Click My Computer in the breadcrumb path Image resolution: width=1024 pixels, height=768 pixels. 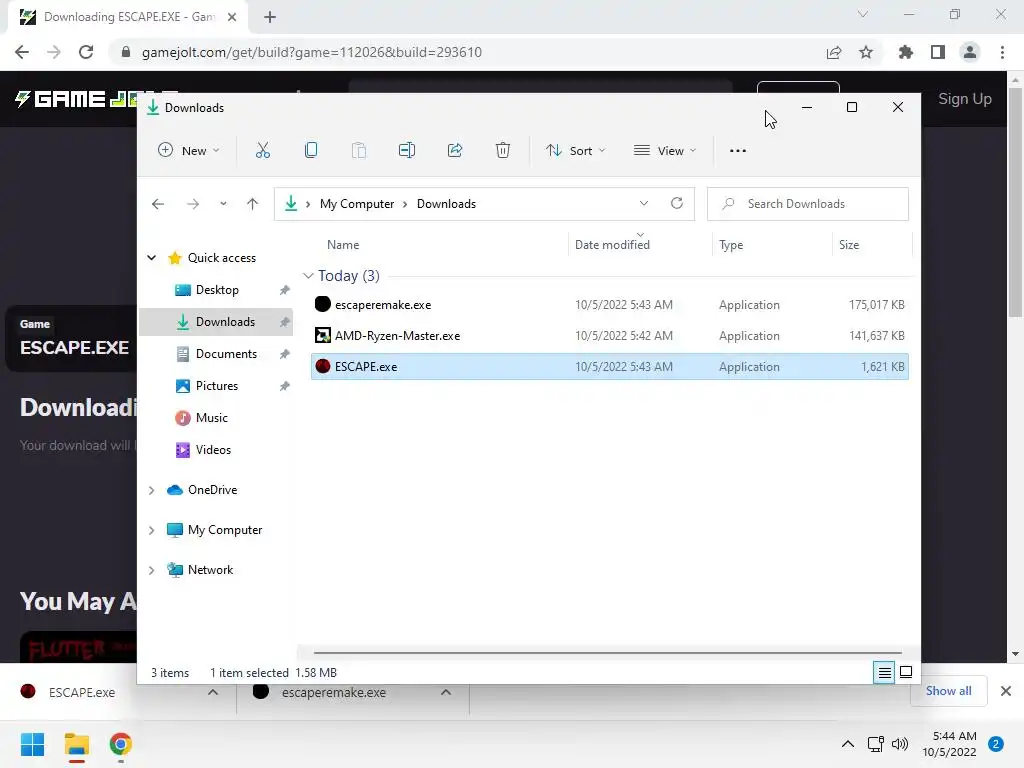pyautogui.click(x=357, y=204)
